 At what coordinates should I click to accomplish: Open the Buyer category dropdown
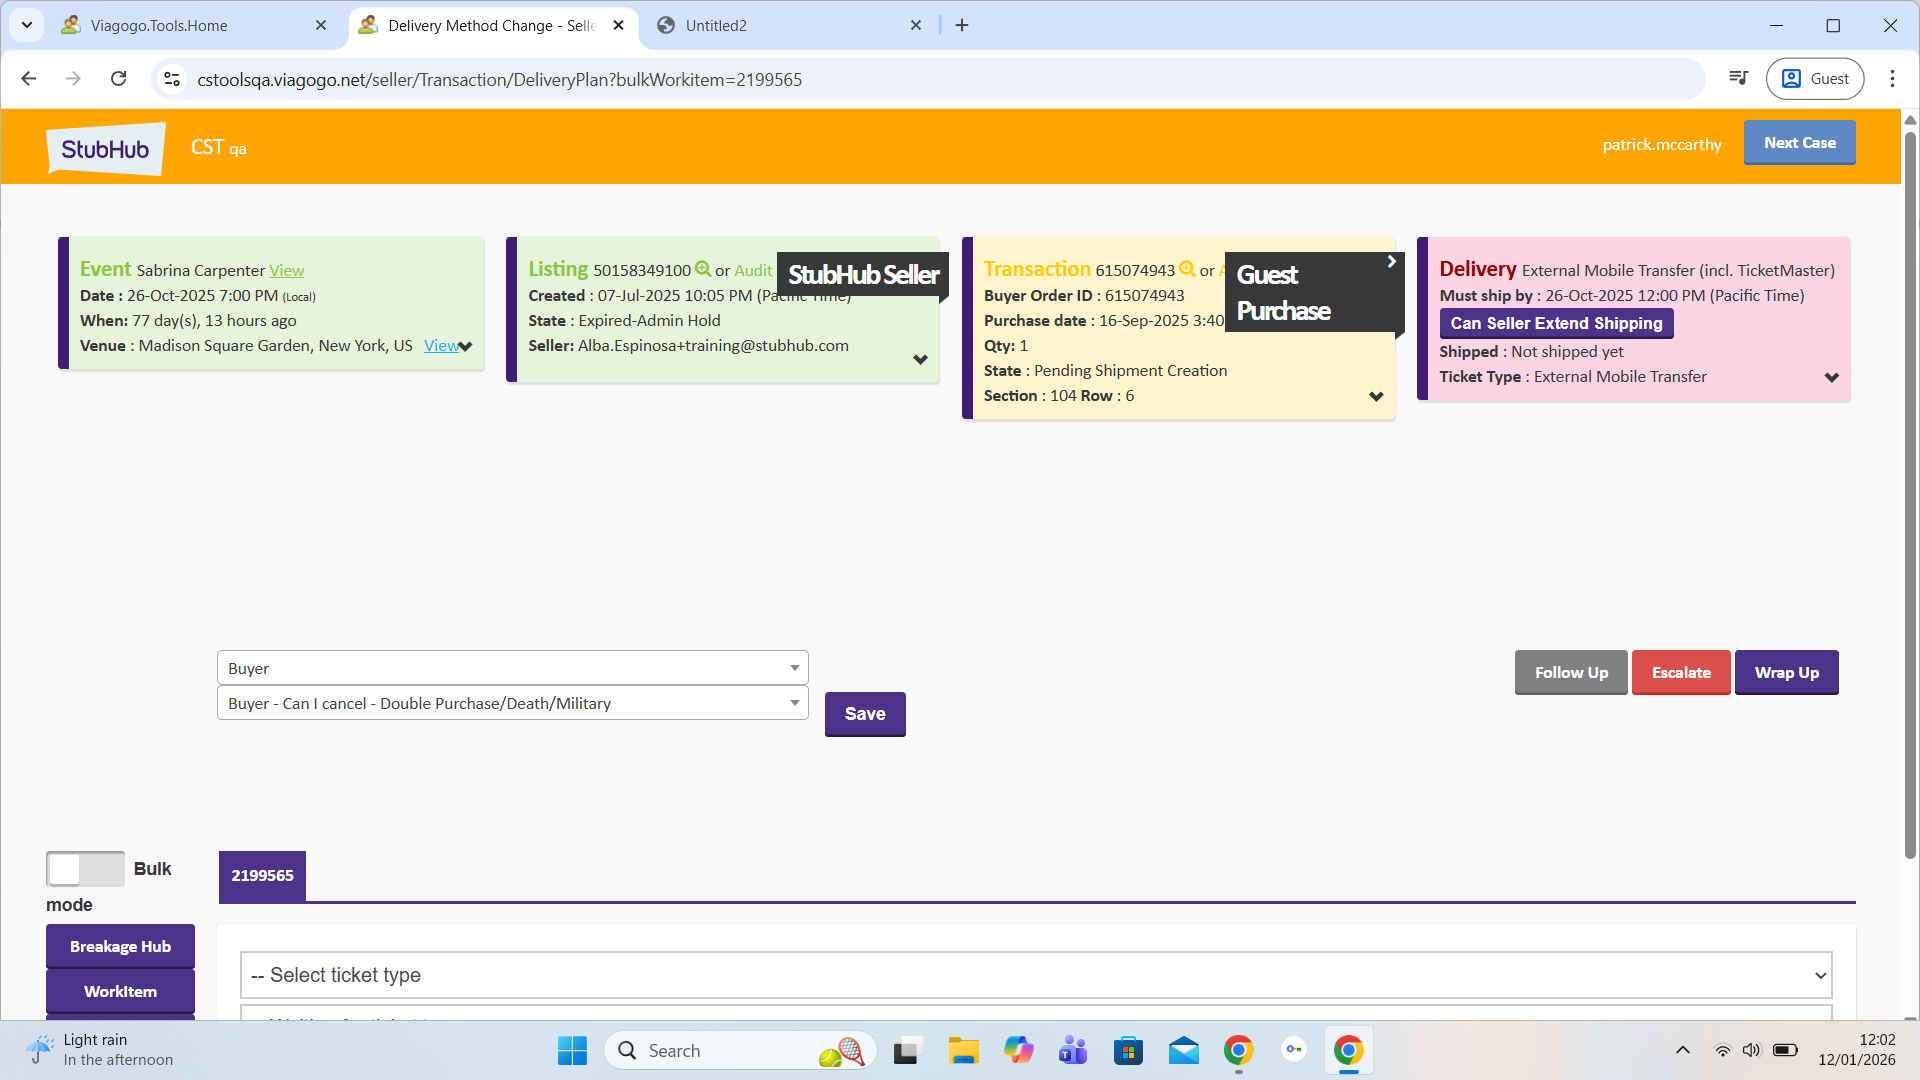pyautogui.click(x=512, y=668)
